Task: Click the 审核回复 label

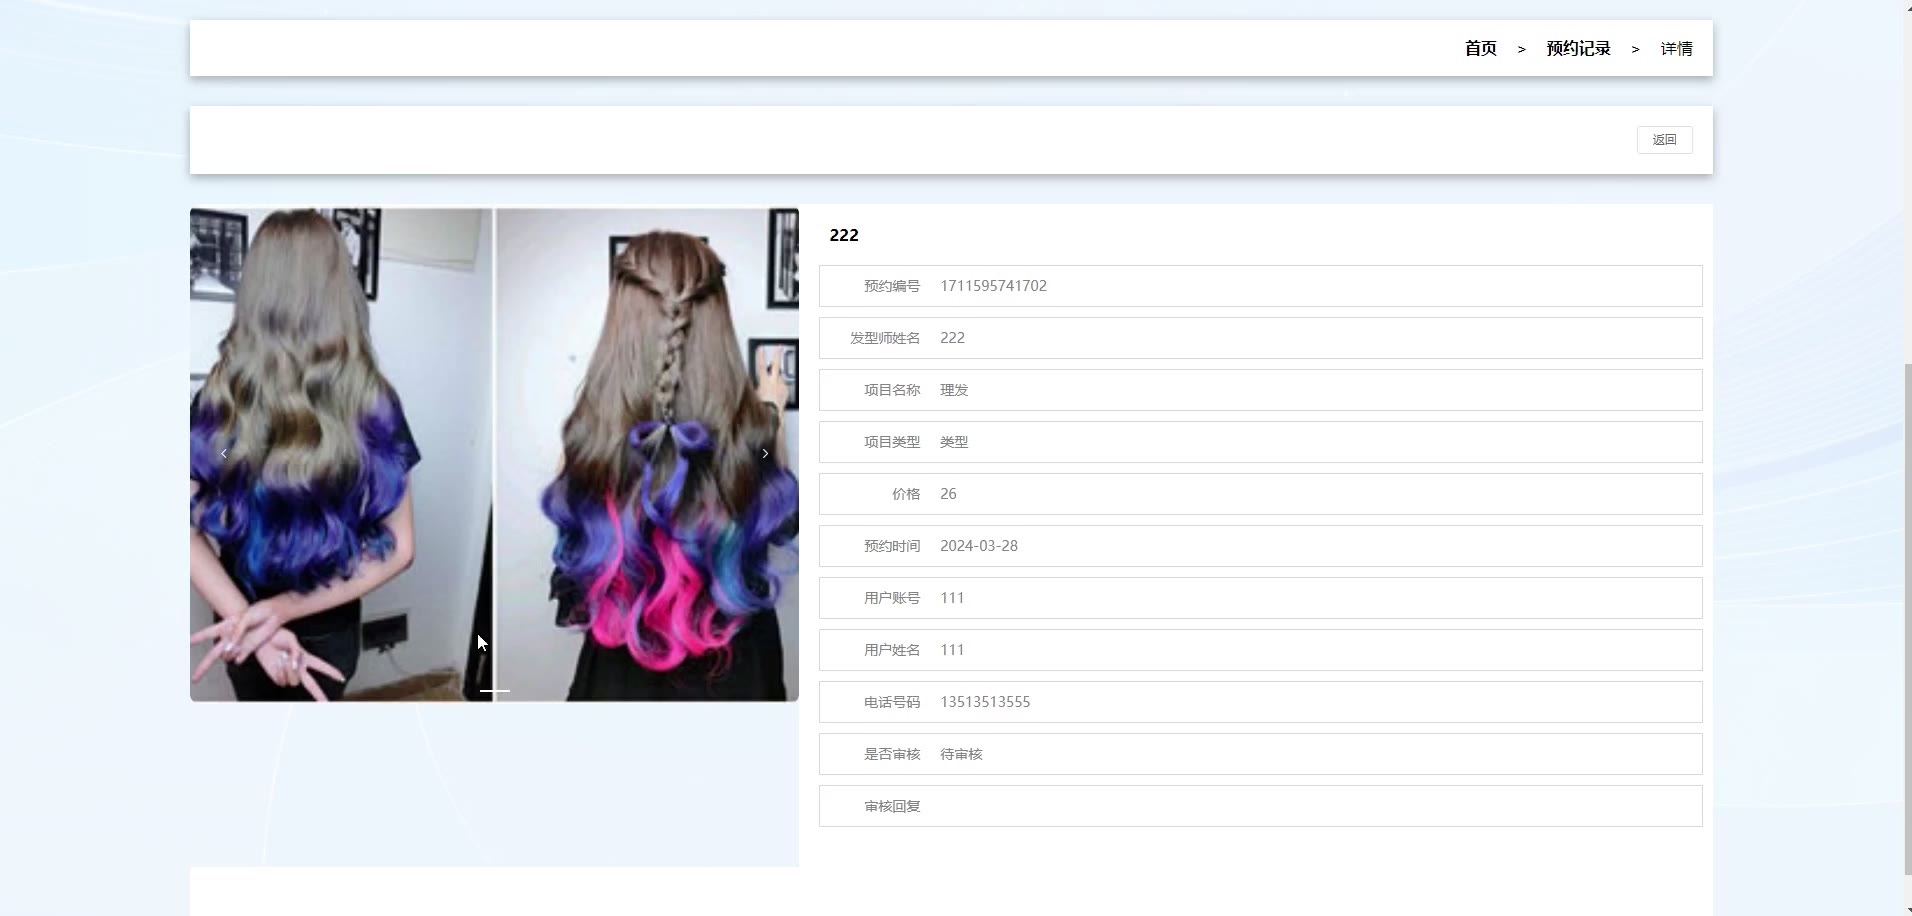Action: [891, 806]
